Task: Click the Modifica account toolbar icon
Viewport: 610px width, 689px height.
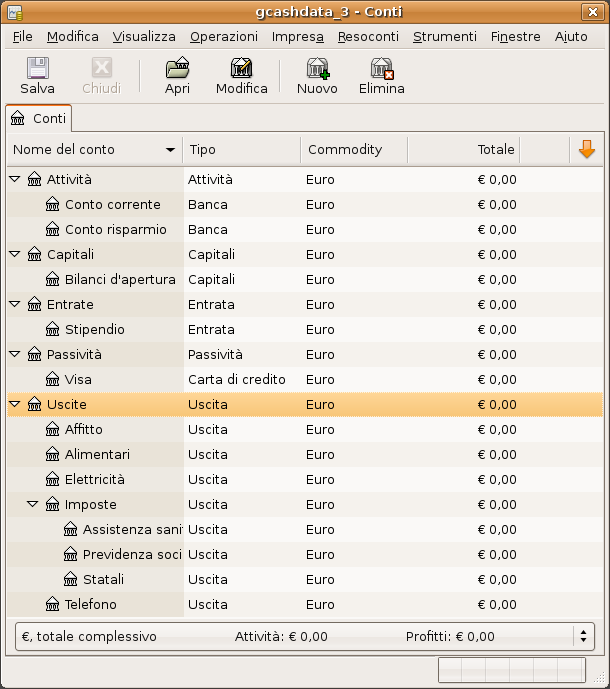Action: (241, 68)
